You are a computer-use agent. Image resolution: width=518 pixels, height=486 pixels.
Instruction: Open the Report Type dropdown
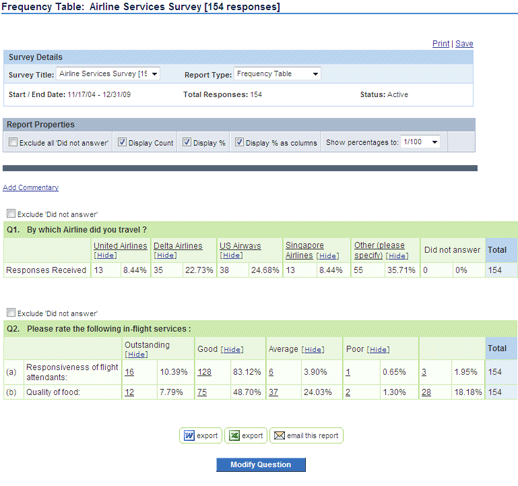(277, 74)
